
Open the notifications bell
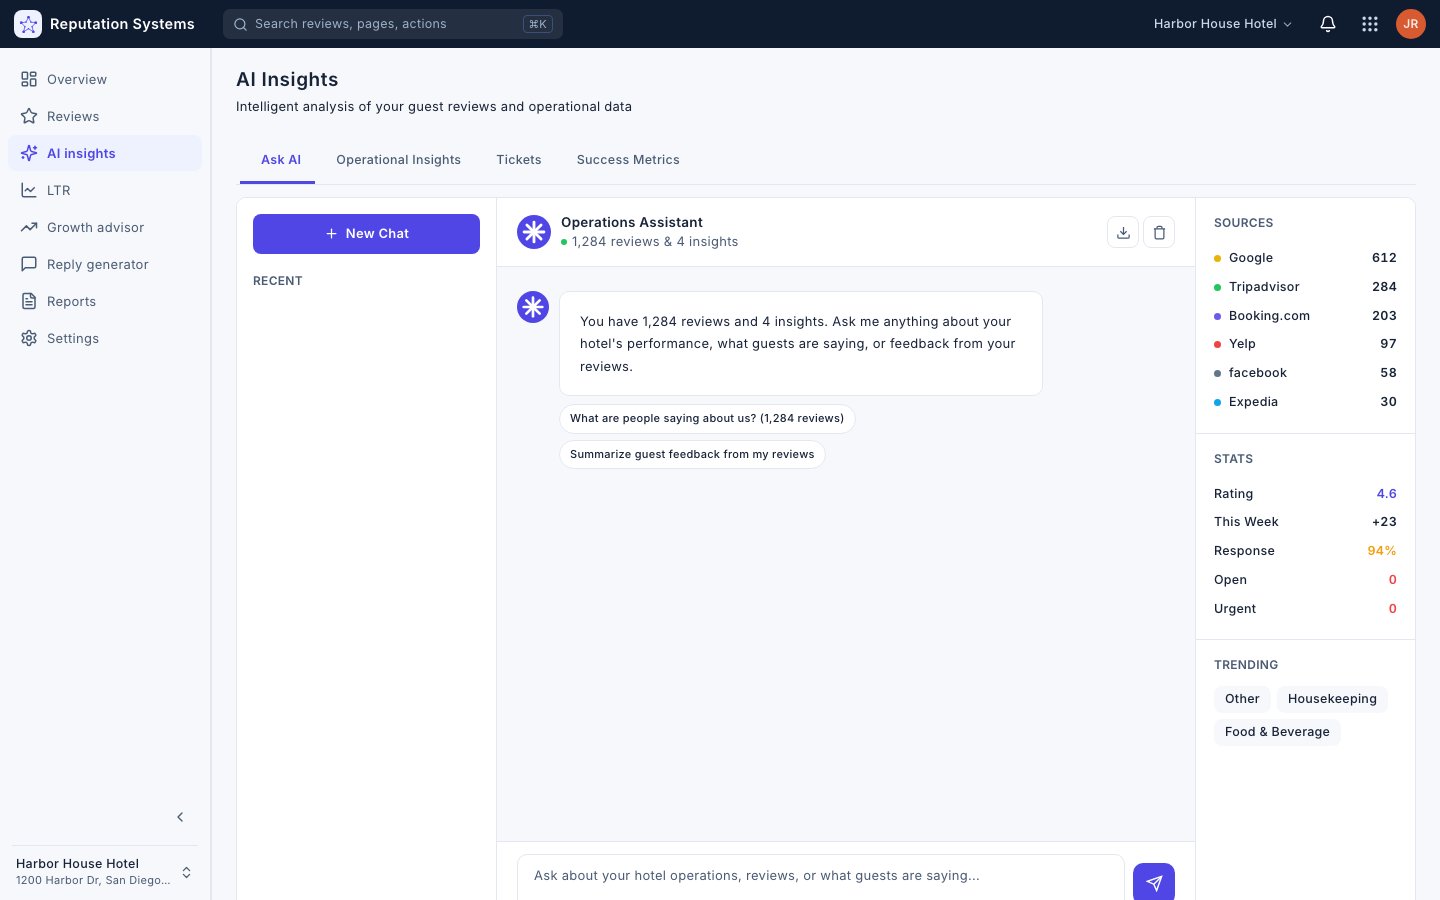[x=1328, y=24]
